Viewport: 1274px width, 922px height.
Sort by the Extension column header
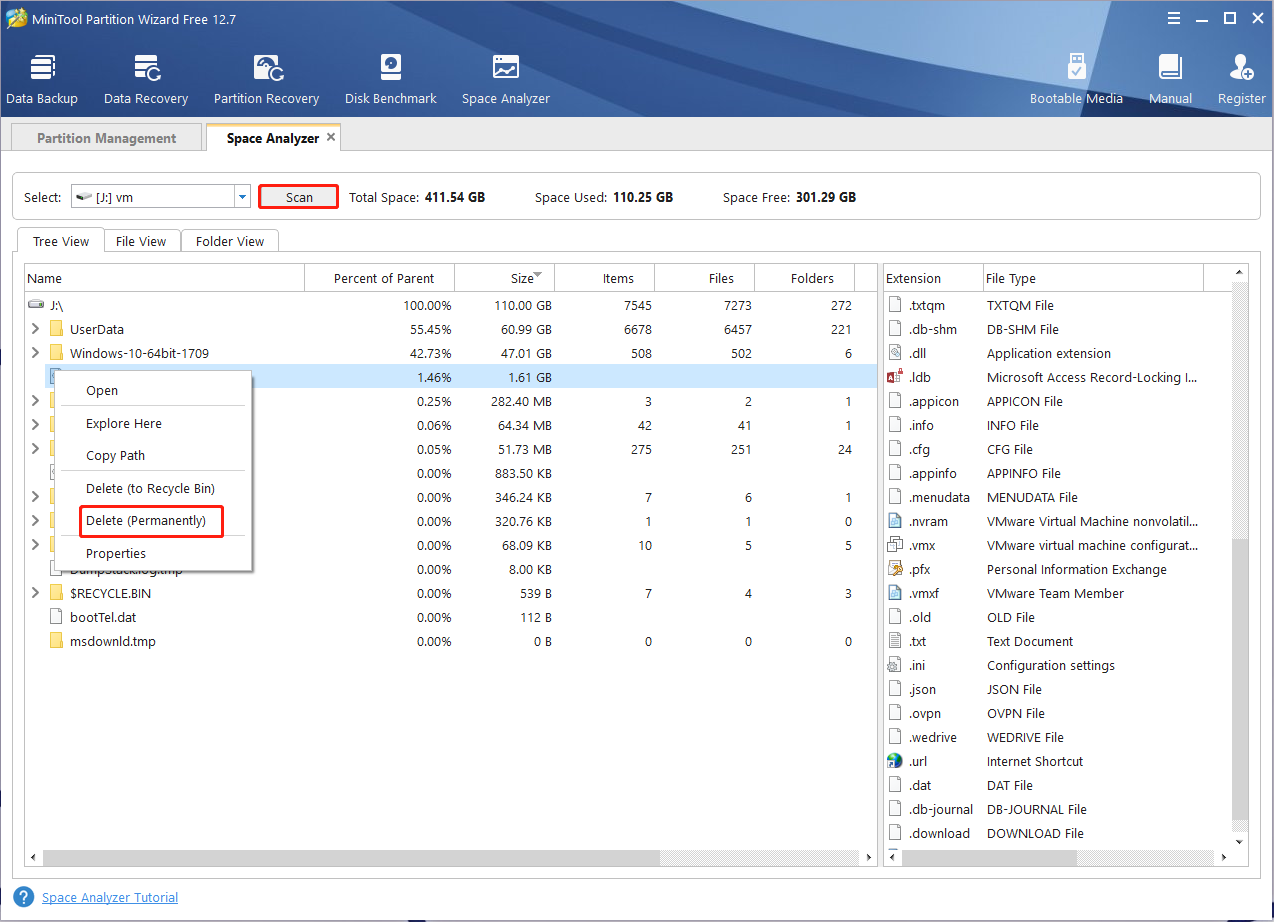point(933,278)
